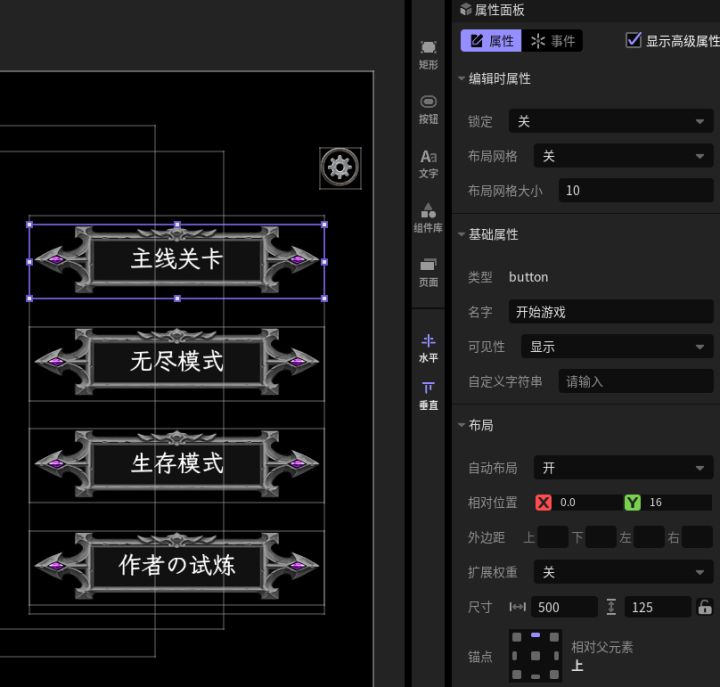Image resolution: width=720 pixels, height=687 pixels.
Task: Collapse the 基础属性 section
Action: (461, 234)
